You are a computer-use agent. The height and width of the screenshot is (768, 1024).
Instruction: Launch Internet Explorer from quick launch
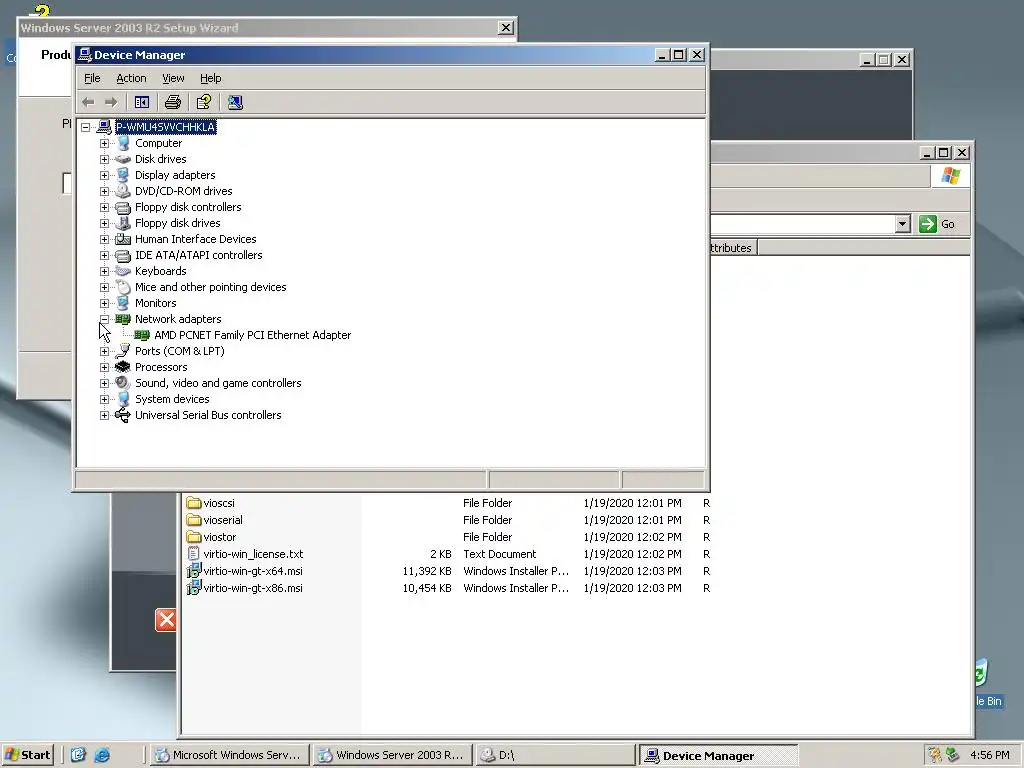[x=102, y=756]
